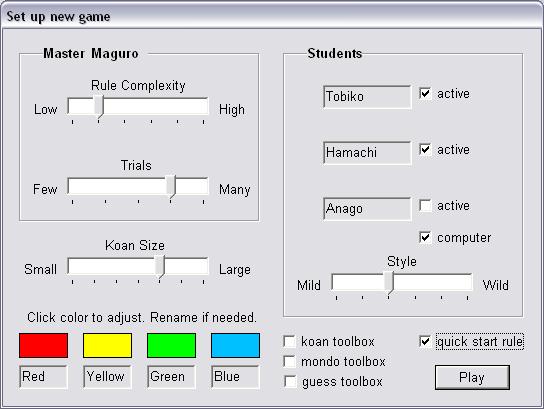544x409 pixels.
Task: Click the yellow color swatch
Action: coord(108,346)
